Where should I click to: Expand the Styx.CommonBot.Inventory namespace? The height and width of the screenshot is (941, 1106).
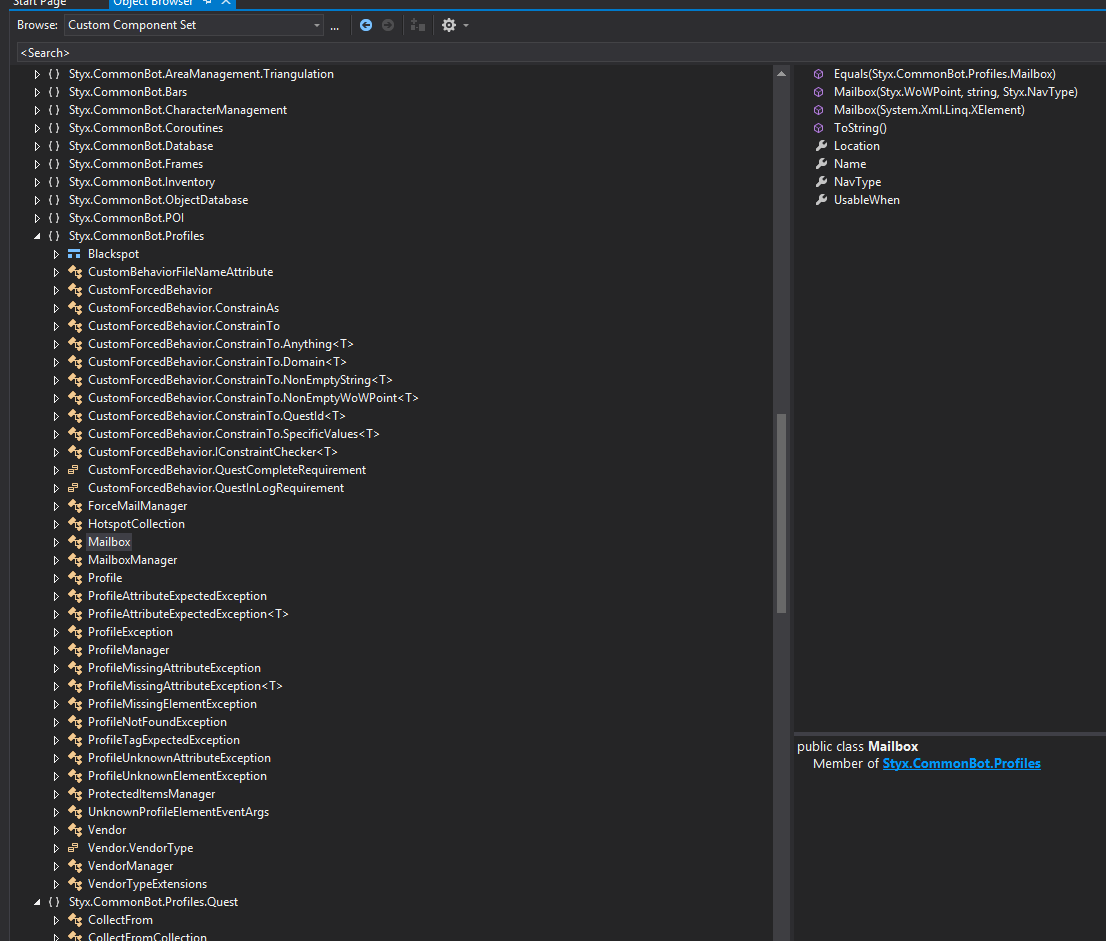tap(37, 182)
